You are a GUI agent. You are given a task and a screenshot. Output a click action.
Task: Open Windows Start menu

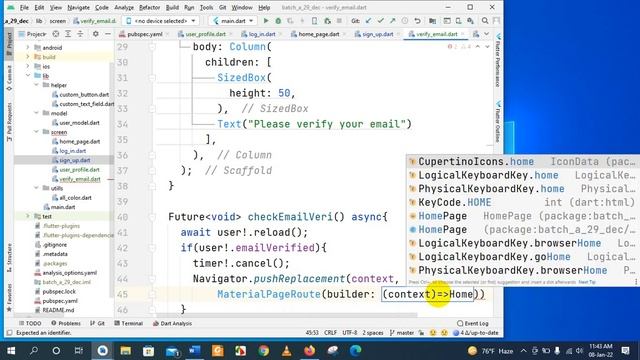pyautogui.click(x=11, y=350)
